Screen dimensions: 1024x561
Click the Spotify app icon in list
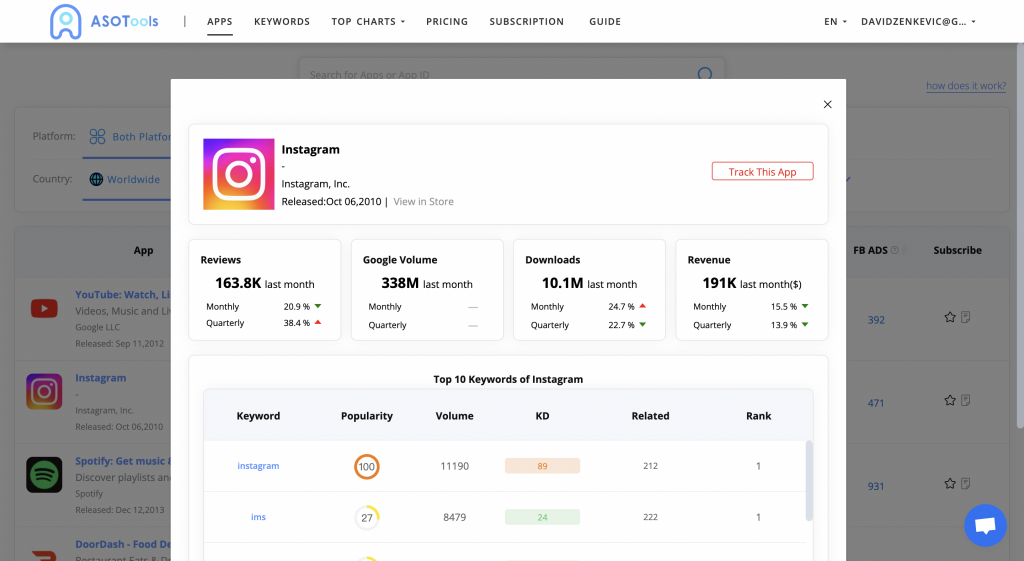(x=44, y=475)
